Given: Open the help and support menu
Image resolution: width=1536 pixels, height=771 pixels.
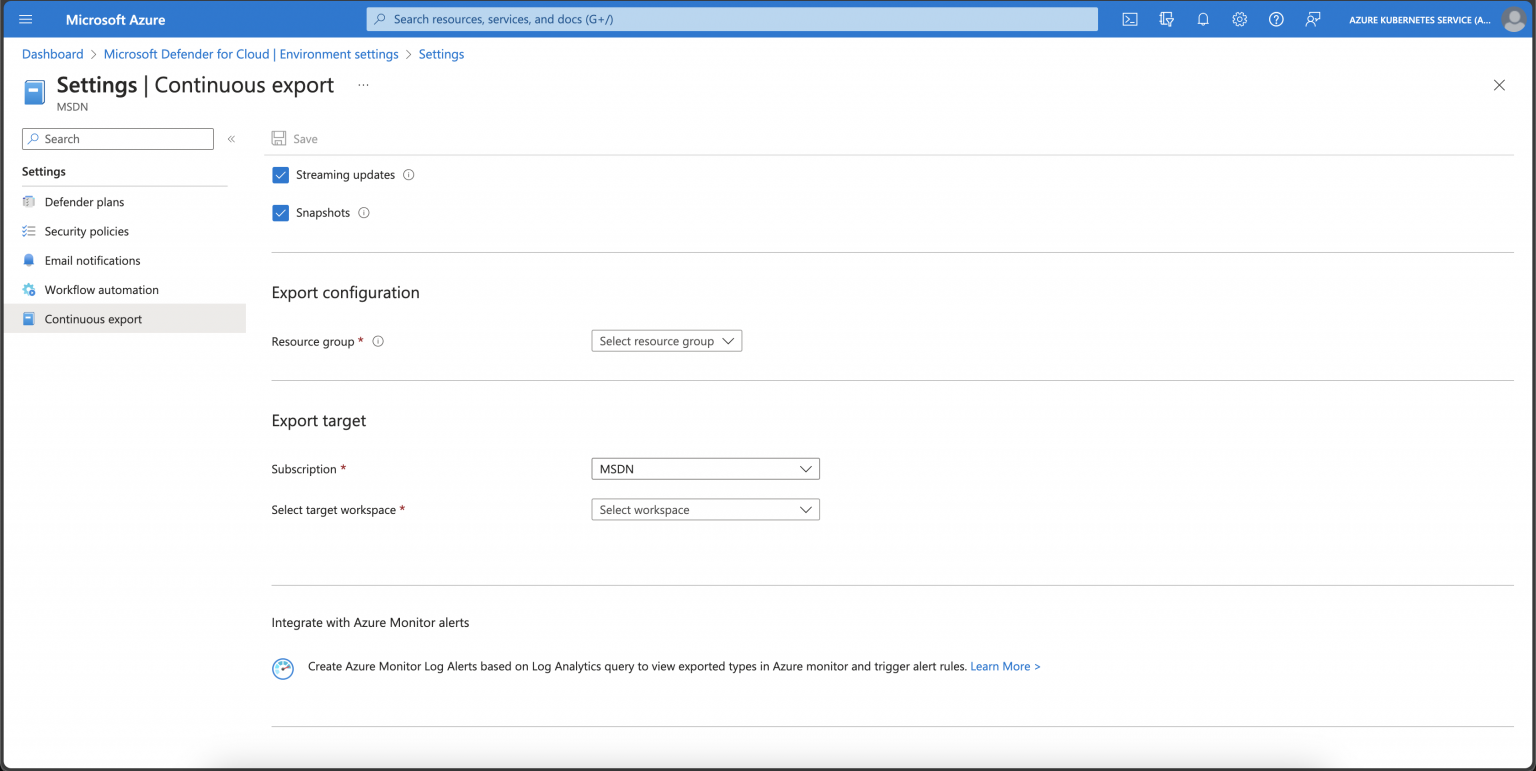Looking at the screenshot, I should pyautogui.click(x=1275, y=19).
